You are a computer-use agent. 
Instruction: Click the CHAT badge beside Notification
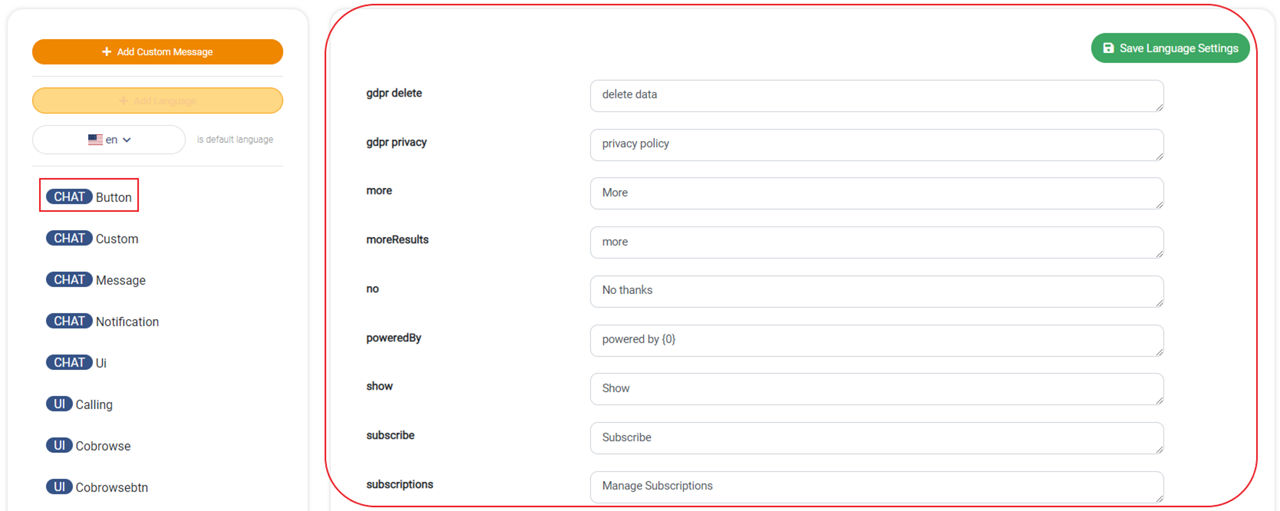tap(69, 321)
